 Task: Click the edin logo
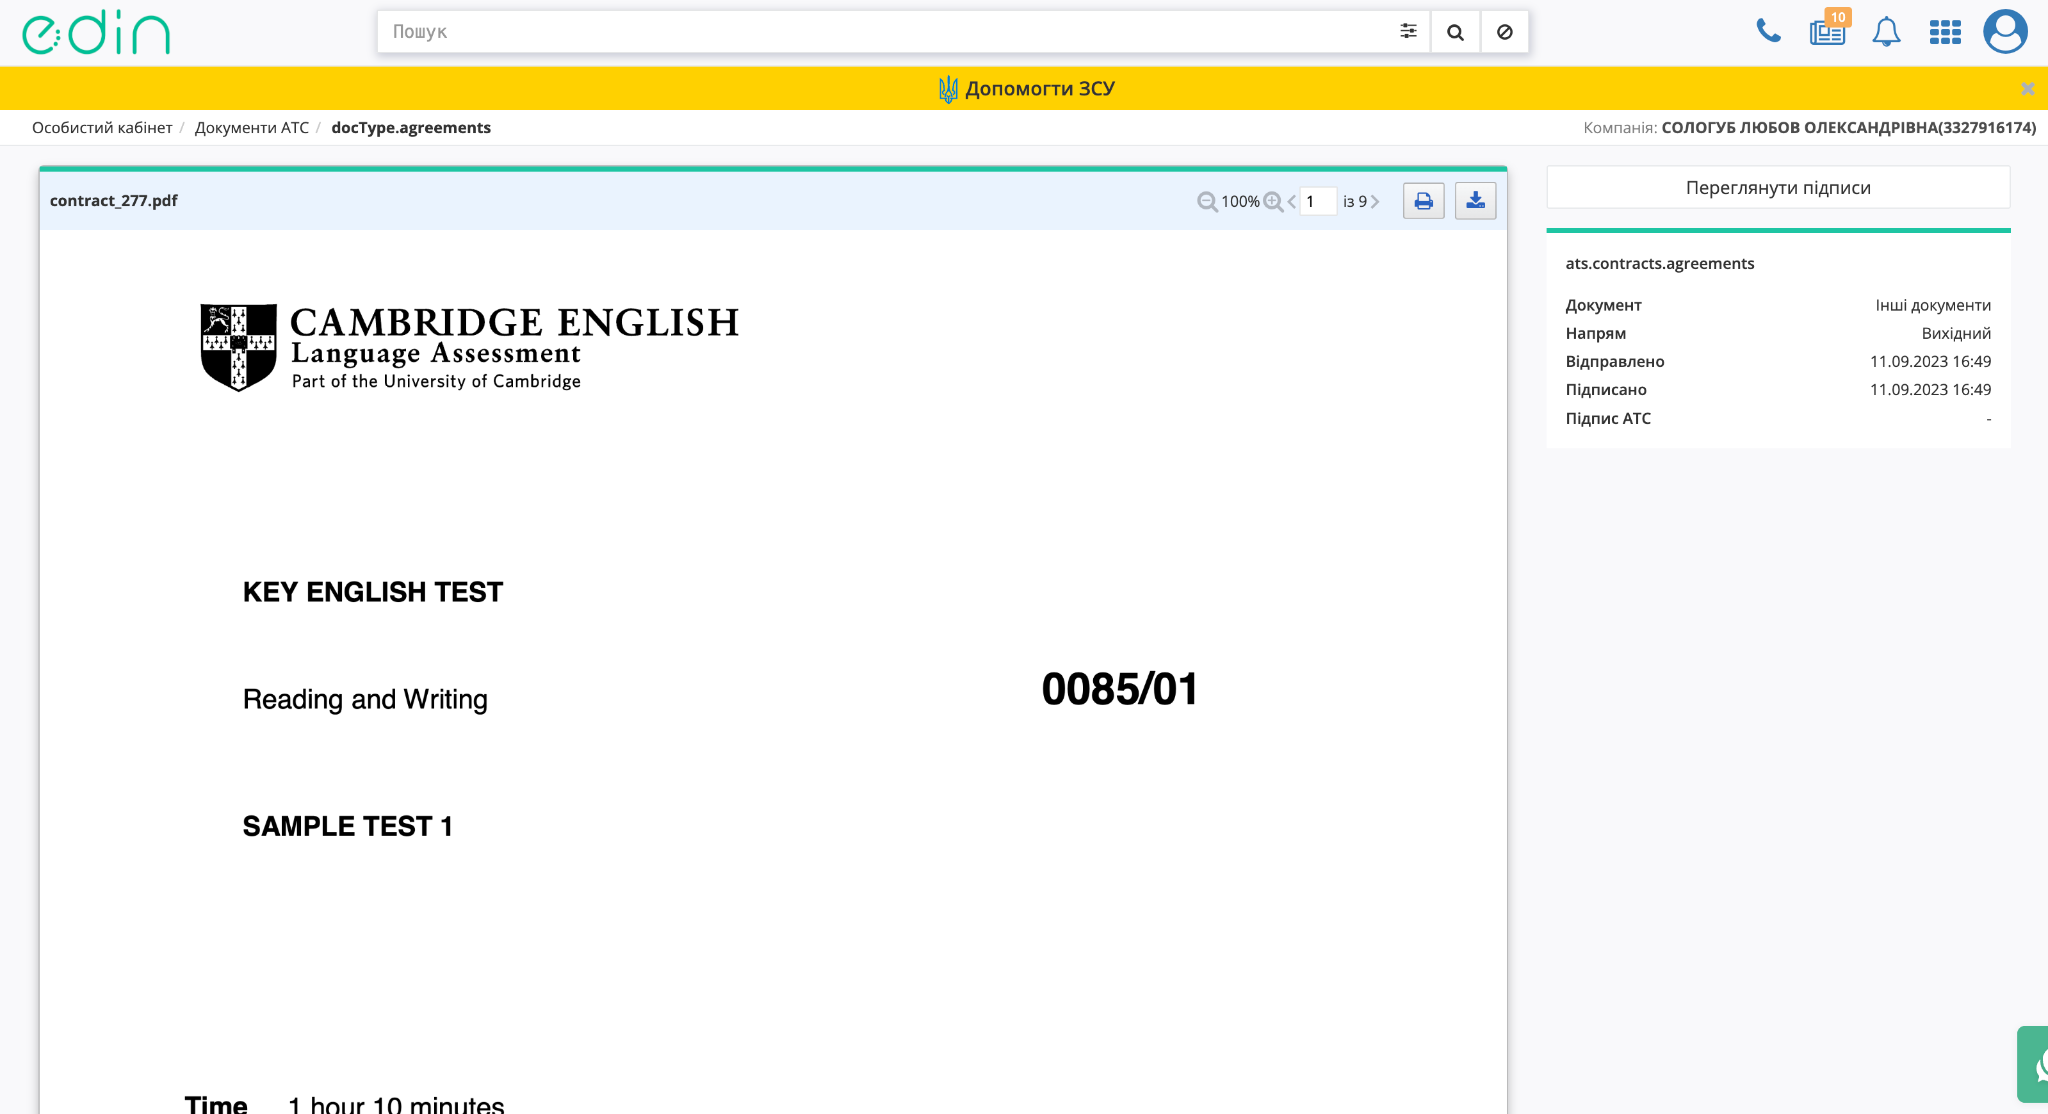point(96,32)
